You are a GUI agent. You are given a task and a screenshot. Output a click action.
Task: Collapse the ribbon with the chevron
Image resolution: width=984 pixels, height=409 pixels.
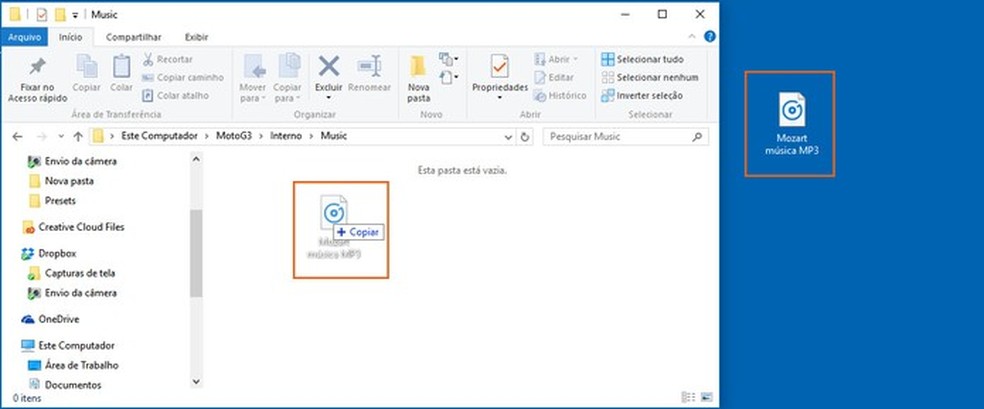pyautogui.click(x=692, y=36)
